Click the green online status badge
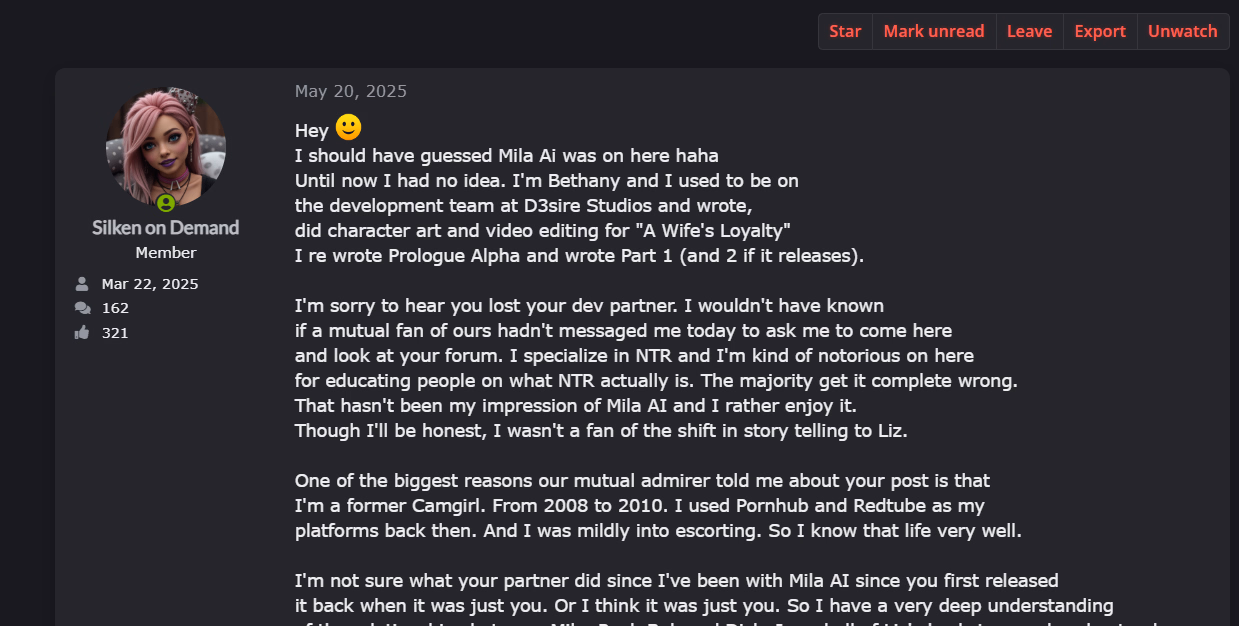 pyautogui.click(x=166, y=203)
